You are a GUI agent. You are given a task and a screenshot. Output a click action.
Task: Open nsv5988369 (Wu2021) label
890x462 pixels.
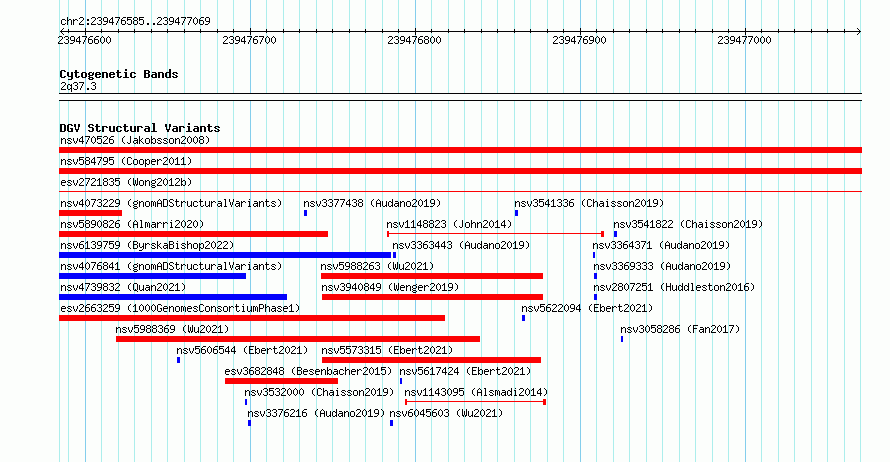[172, 329]
